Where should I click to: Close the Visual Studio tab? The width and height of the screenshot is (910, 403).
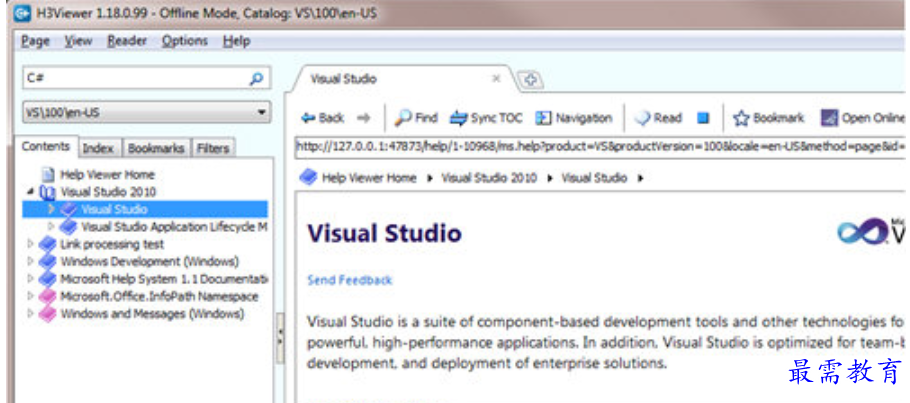[x=496, y=79]
